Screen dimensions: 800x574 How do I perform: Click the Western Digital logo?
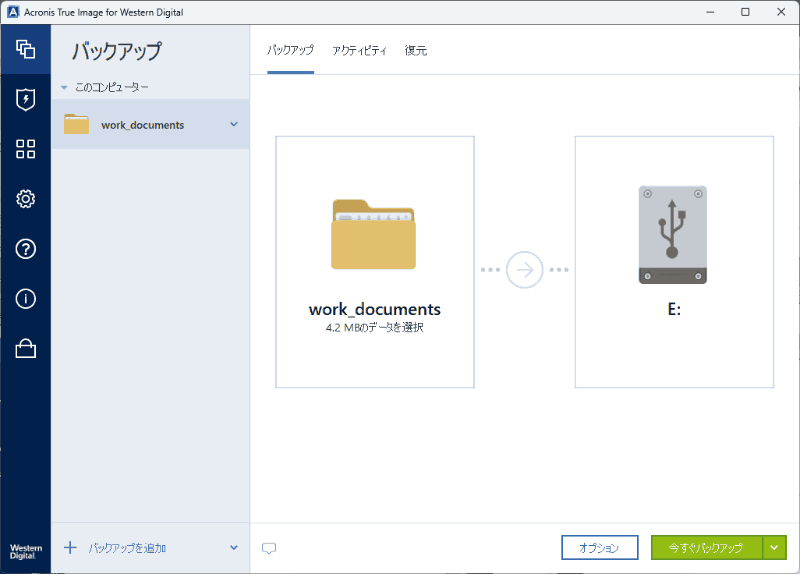(x=26, y=552)
